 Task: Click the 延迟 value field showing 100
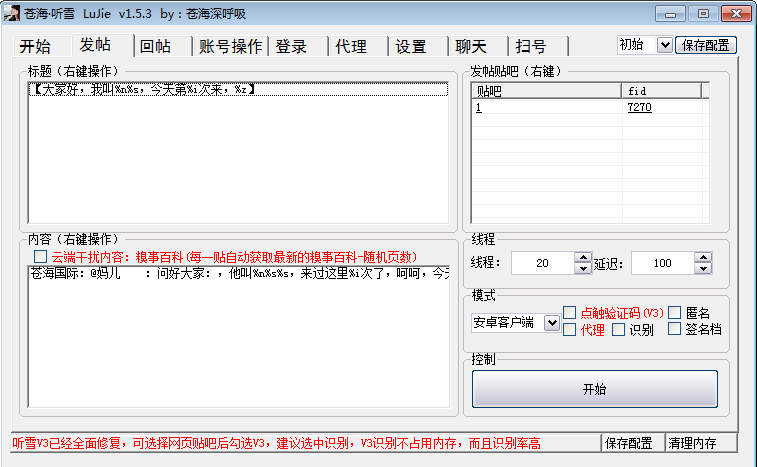coord(663,263)
